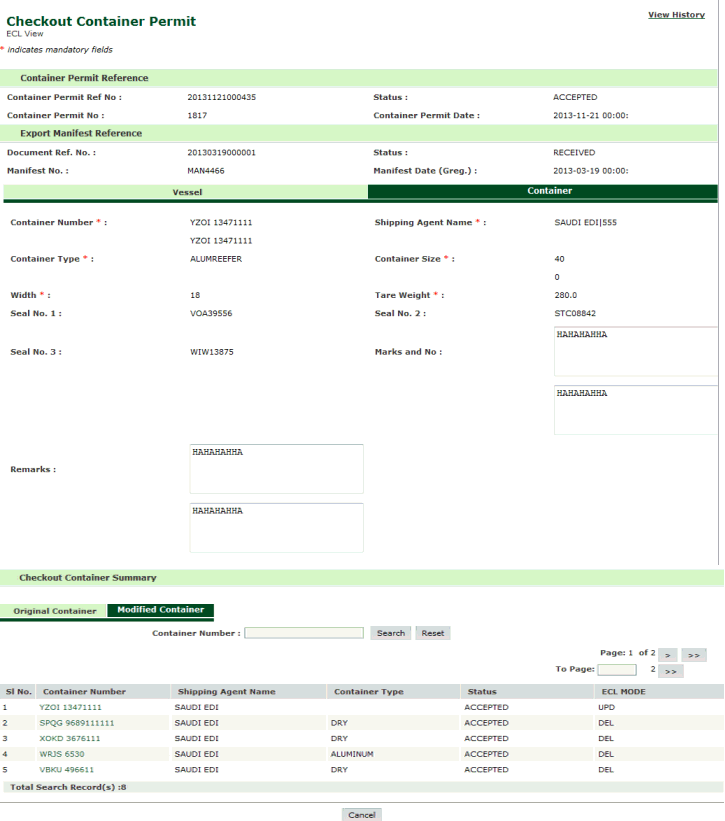
Task: Jump to last page with >> button
Action: coord(696,654)
